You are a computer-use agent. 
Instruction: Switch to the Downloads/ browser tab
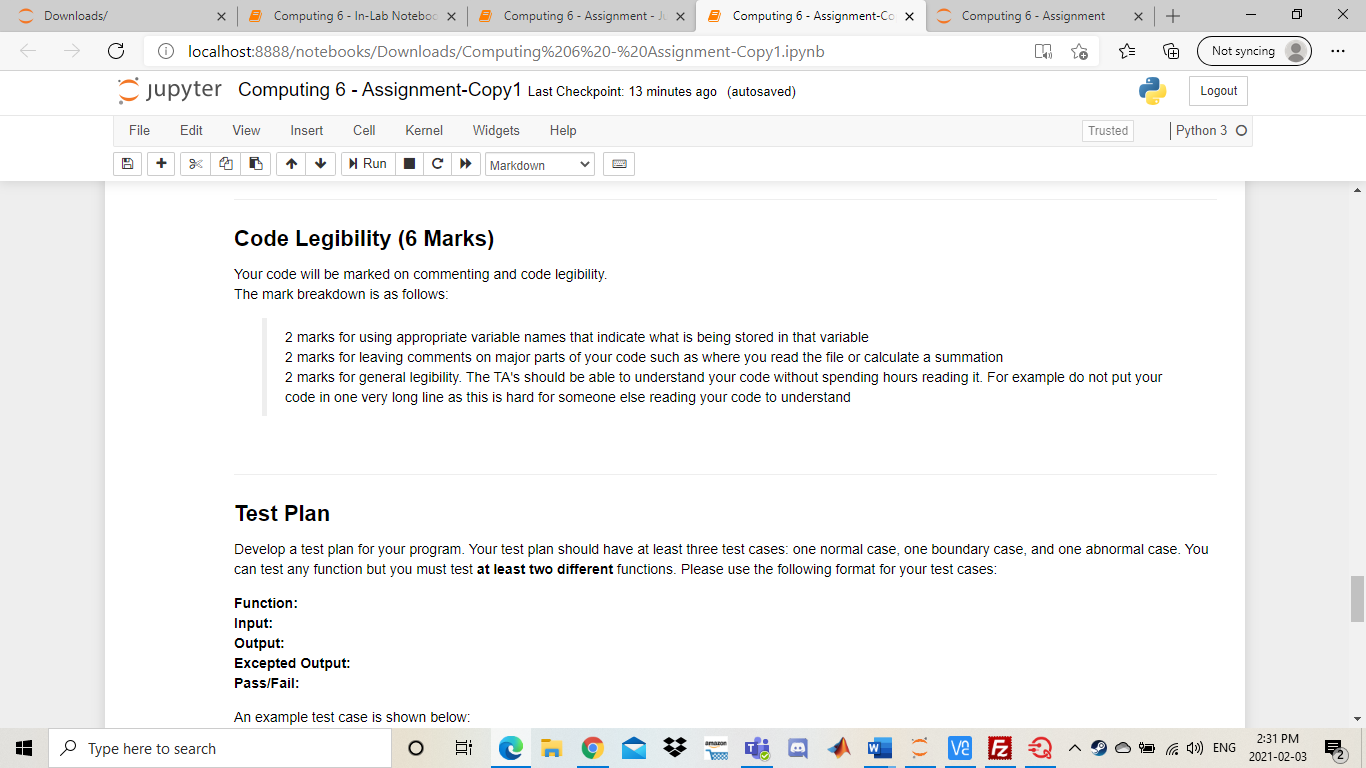121,16
